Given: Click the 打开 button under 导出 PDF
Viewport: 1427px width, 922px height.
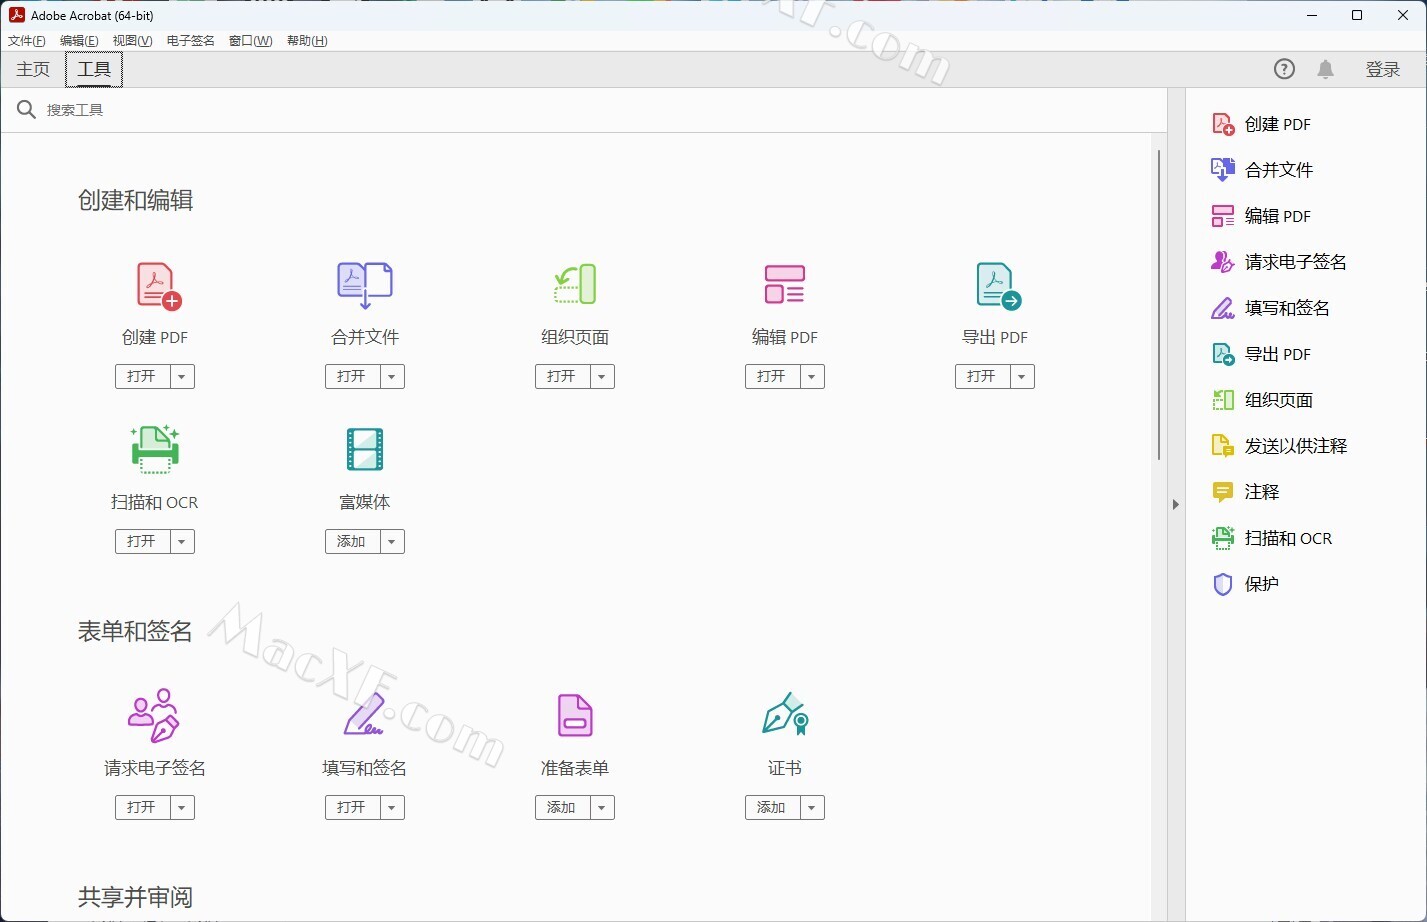Looking at the screenshot, I should click(982, 377).
